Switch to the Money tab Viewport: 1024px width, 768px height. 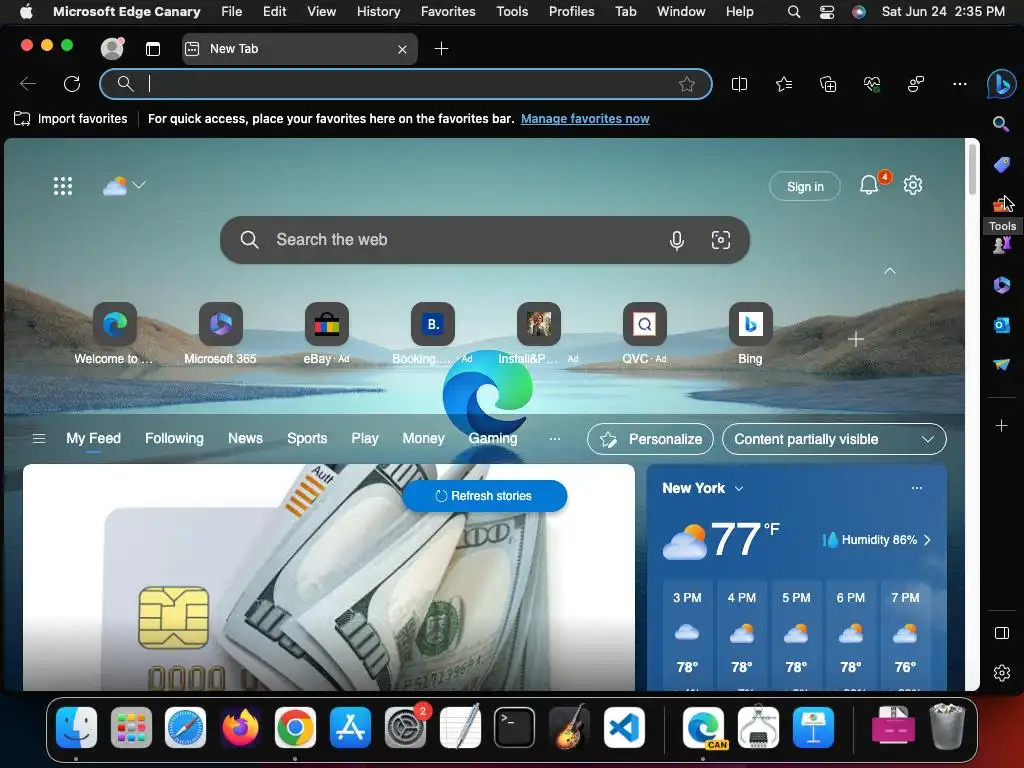coord(423,438)
